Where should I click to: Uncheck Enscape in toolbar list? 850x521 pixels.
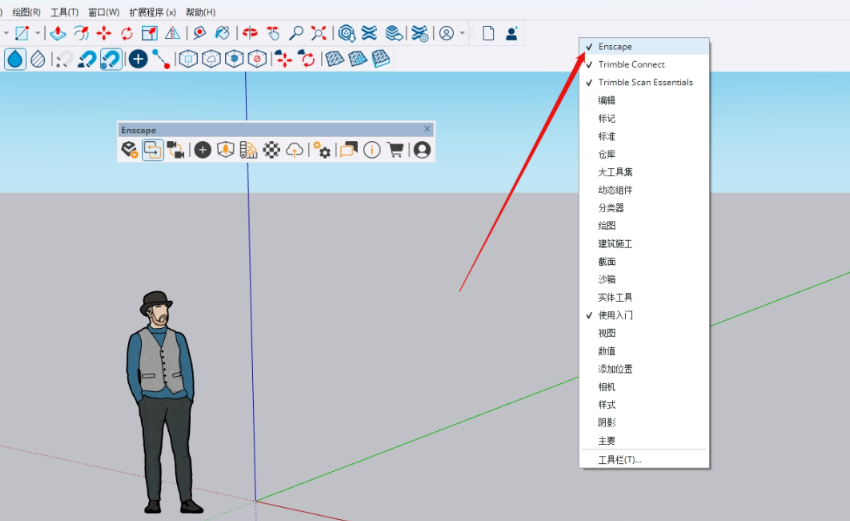point(615,47)
